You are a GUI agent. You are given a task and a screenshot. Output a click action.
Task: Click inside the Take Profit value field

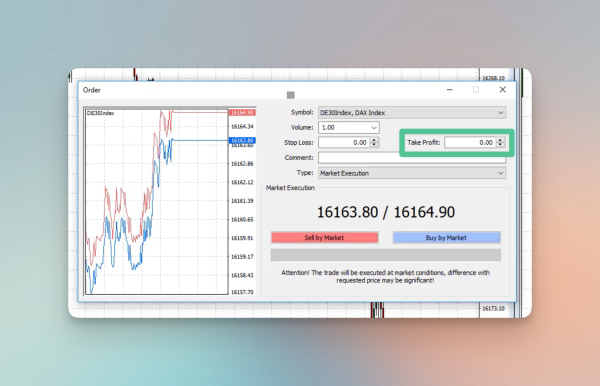tap(470, 142)
